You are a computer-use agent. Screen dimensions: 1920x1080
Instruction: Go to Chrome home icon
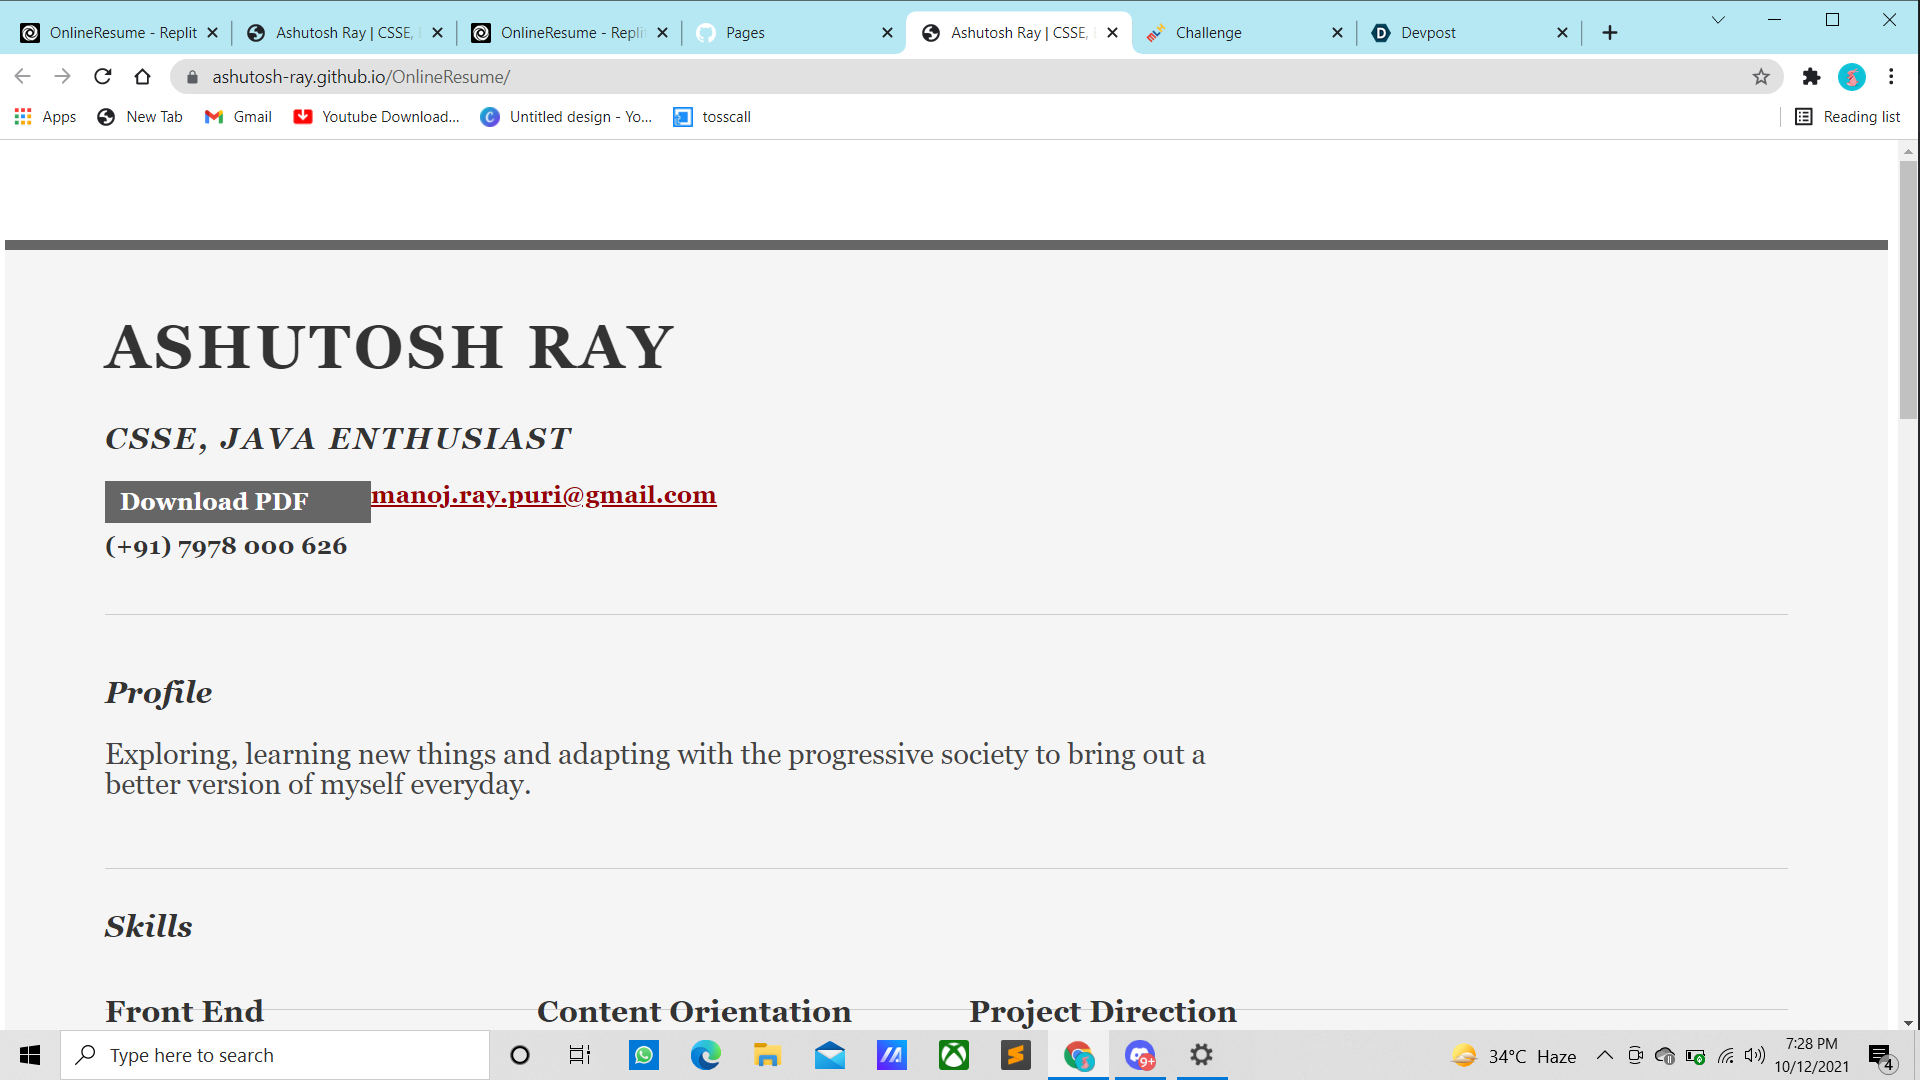tap(142, 77)
